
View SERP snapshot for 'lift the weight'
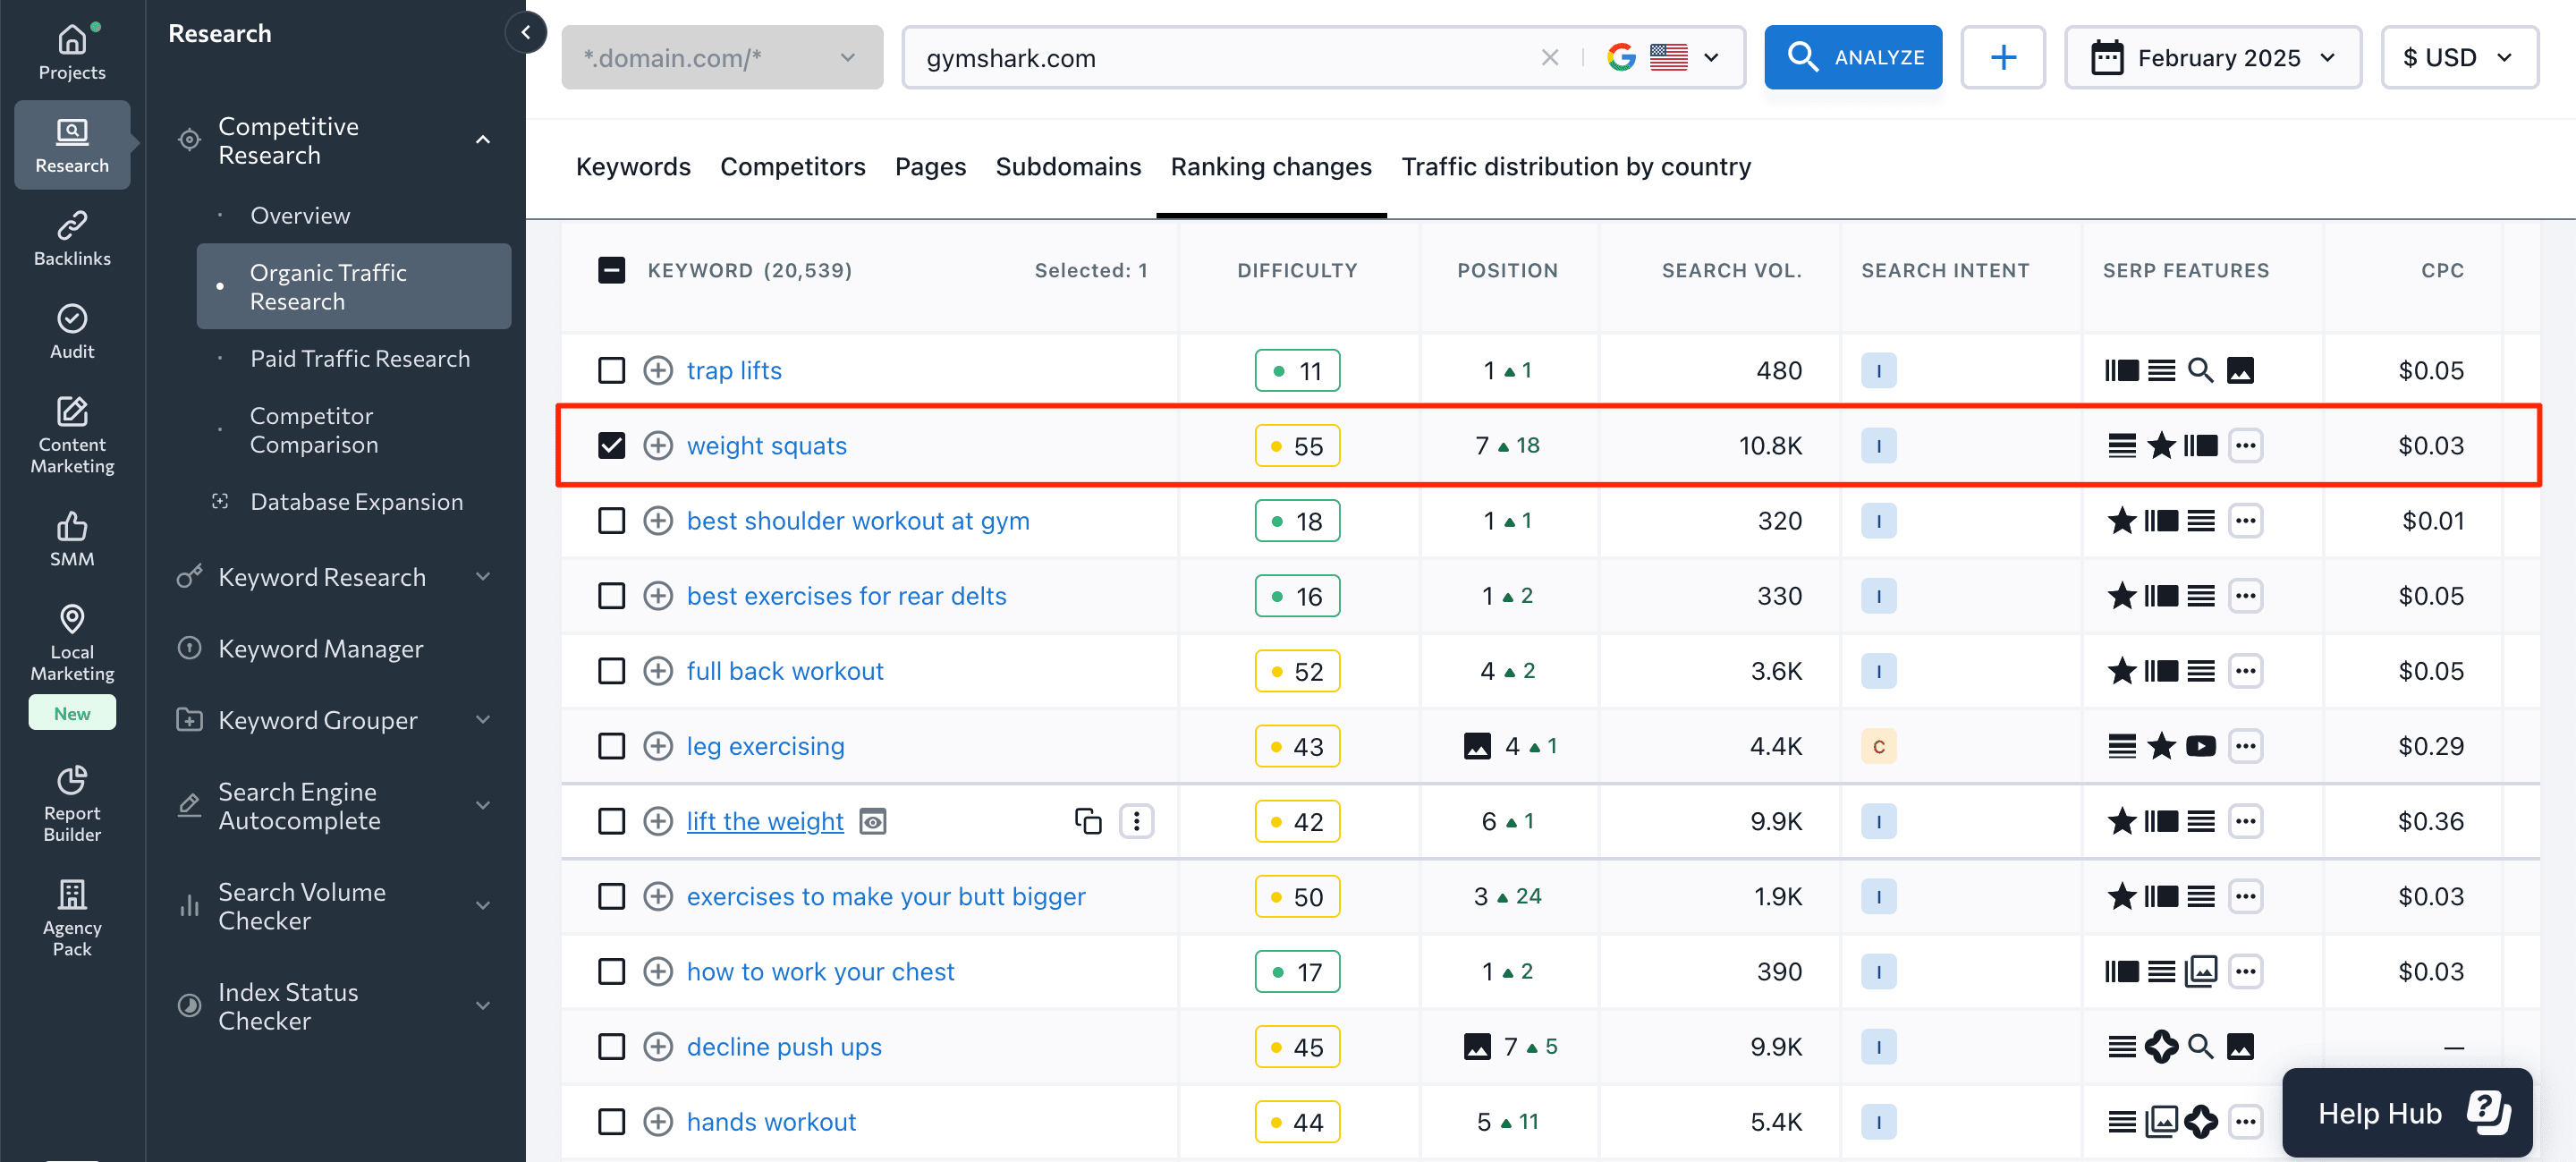click(x=873, y=822)
